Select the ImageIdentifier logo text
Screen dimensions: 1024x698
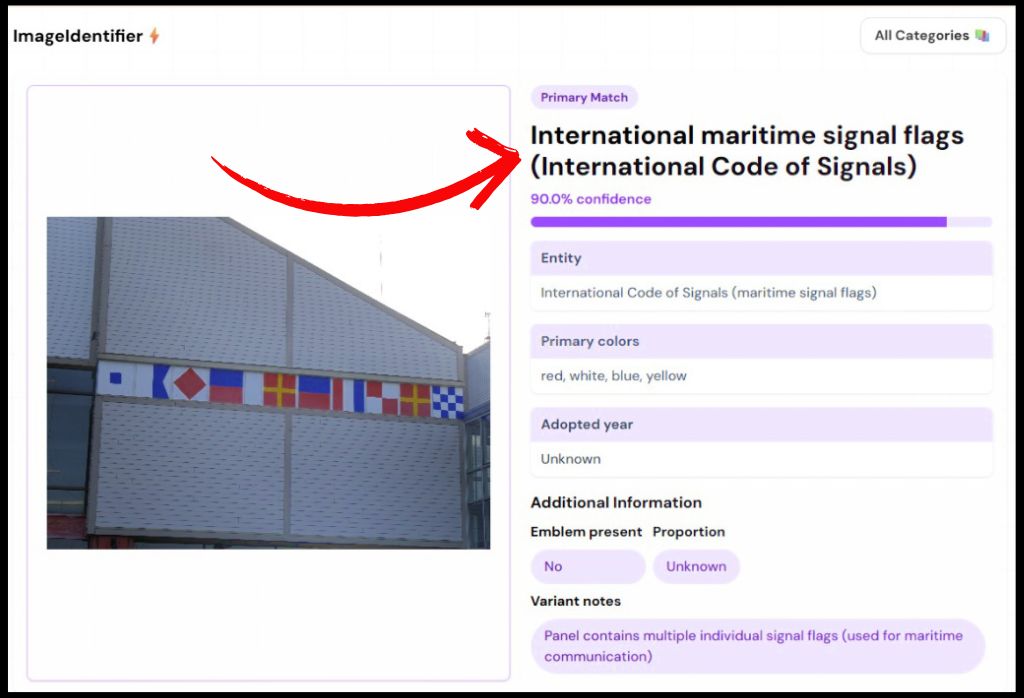75,35
